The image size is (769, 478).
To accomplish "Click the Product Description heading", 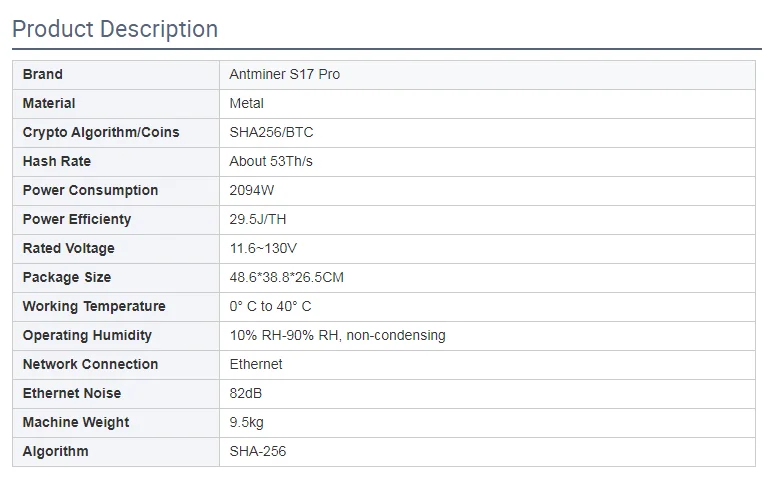I will point(115,29).
